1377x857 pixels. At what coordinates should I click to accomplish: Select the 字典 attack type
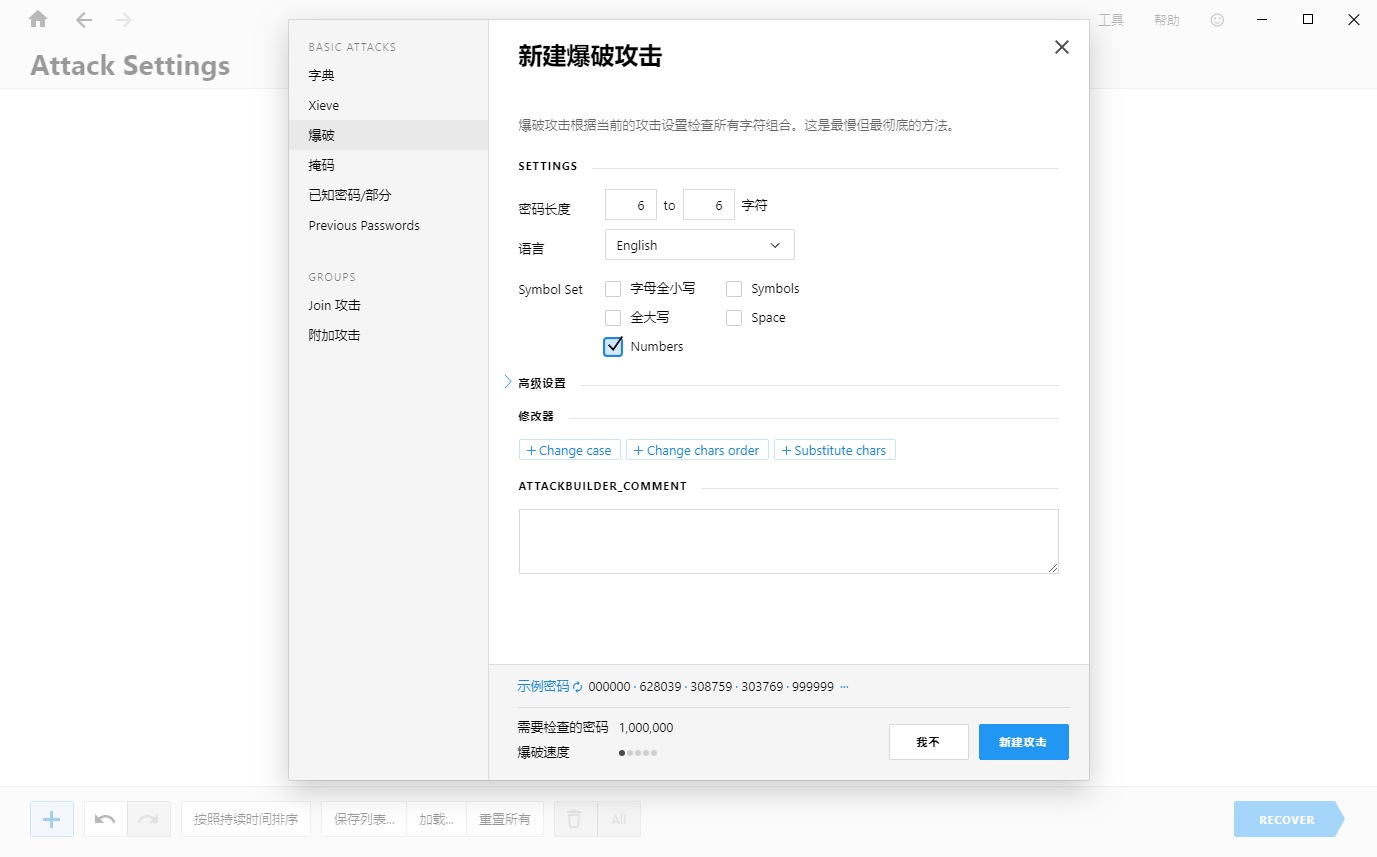[x=388, y=75]
